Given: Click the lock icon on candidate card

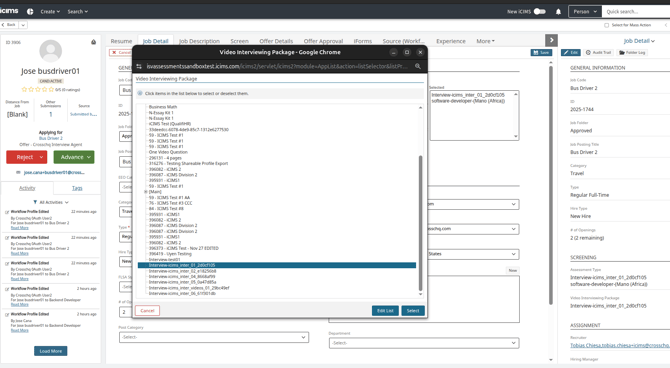Looking at the screenshot, I should point(93,42).
